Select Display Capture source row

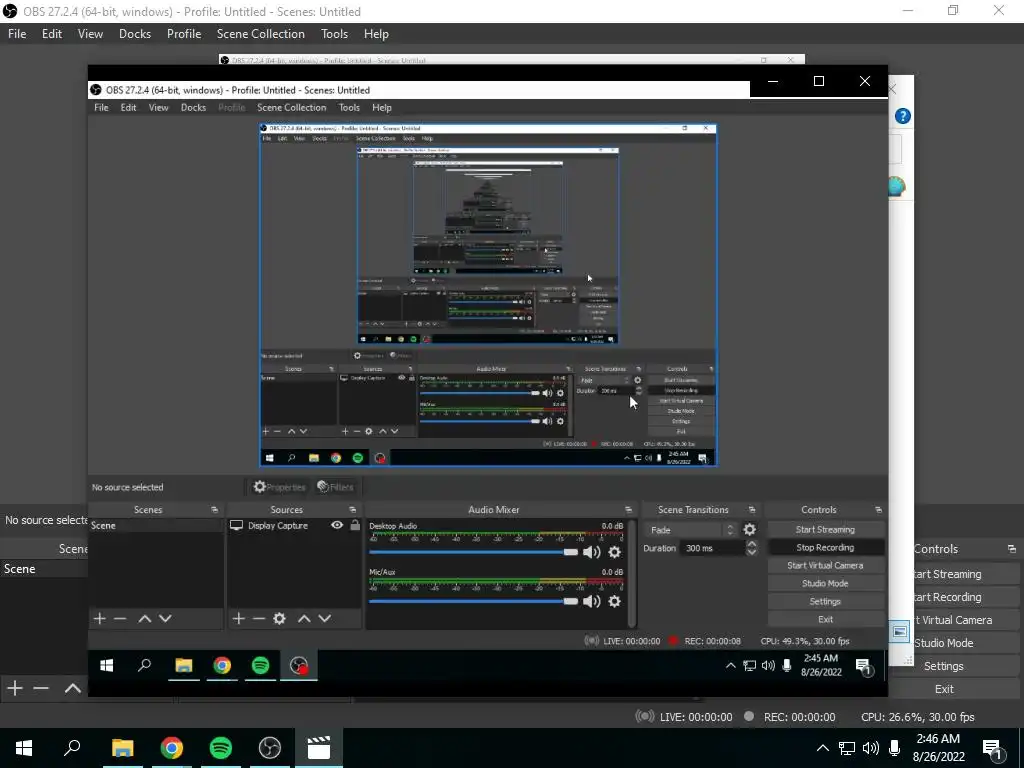[x=295, y=525]
